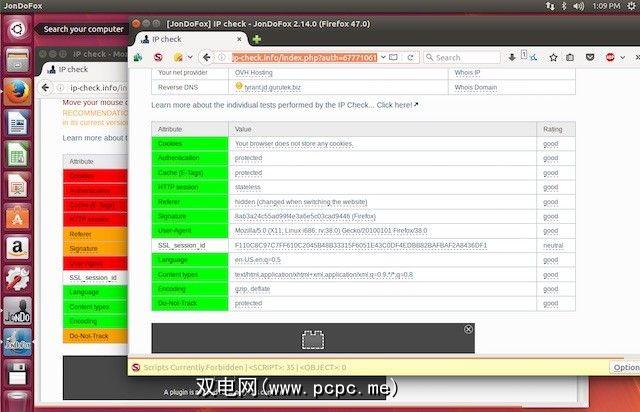Click the 'neutral' rating for SSL_session_id
The image size is (640, 412).
click(553, 245)
